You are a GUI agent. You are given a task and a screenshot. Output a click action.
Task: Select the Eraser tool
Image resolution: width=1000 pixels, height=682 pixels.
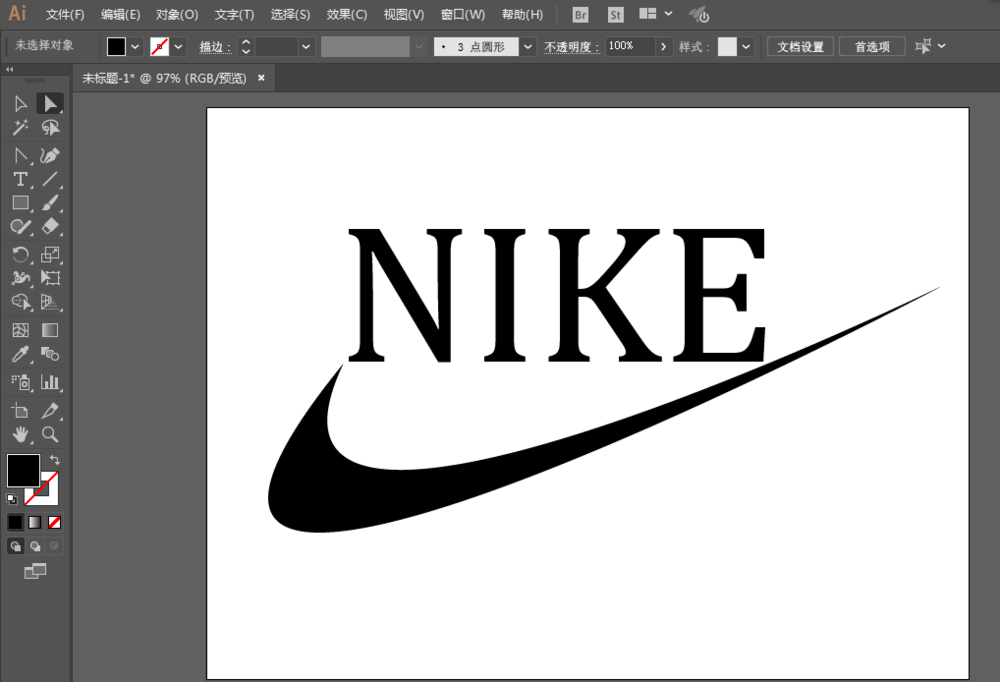pyautogui.click(x=50, y=226)
